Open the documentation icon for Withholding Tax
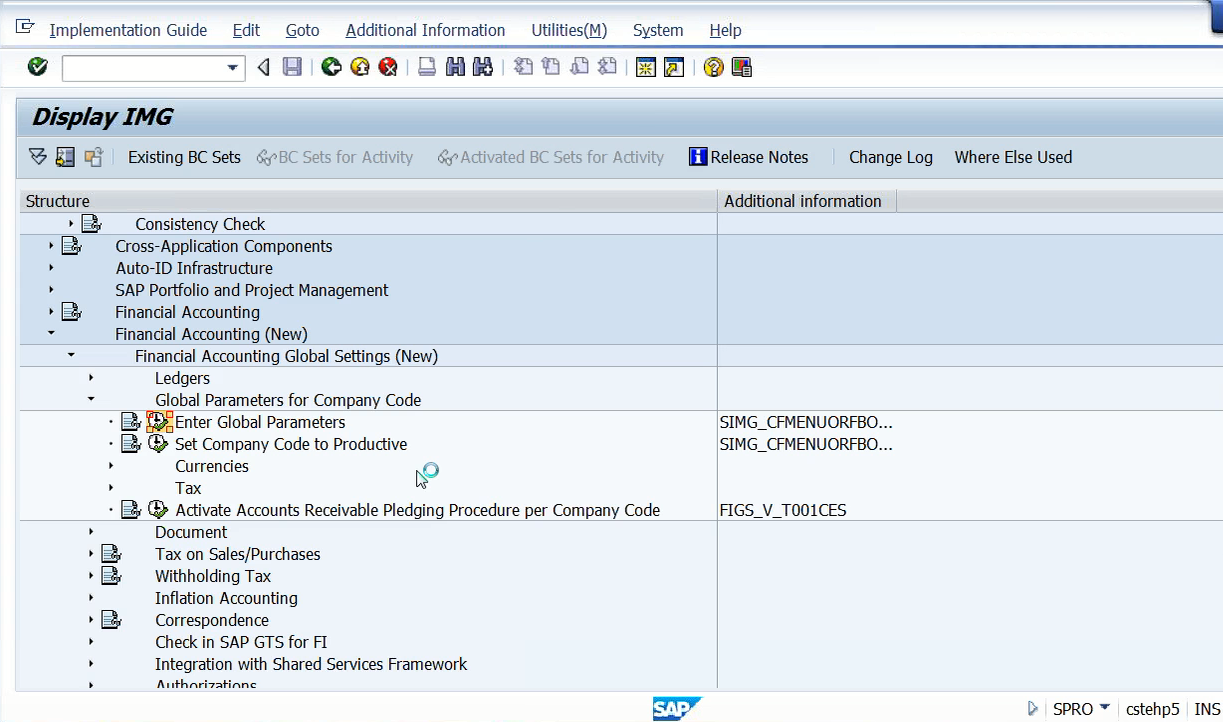Image resolution: width=1223 pixels, height=722 pixels. pos(111,576)
